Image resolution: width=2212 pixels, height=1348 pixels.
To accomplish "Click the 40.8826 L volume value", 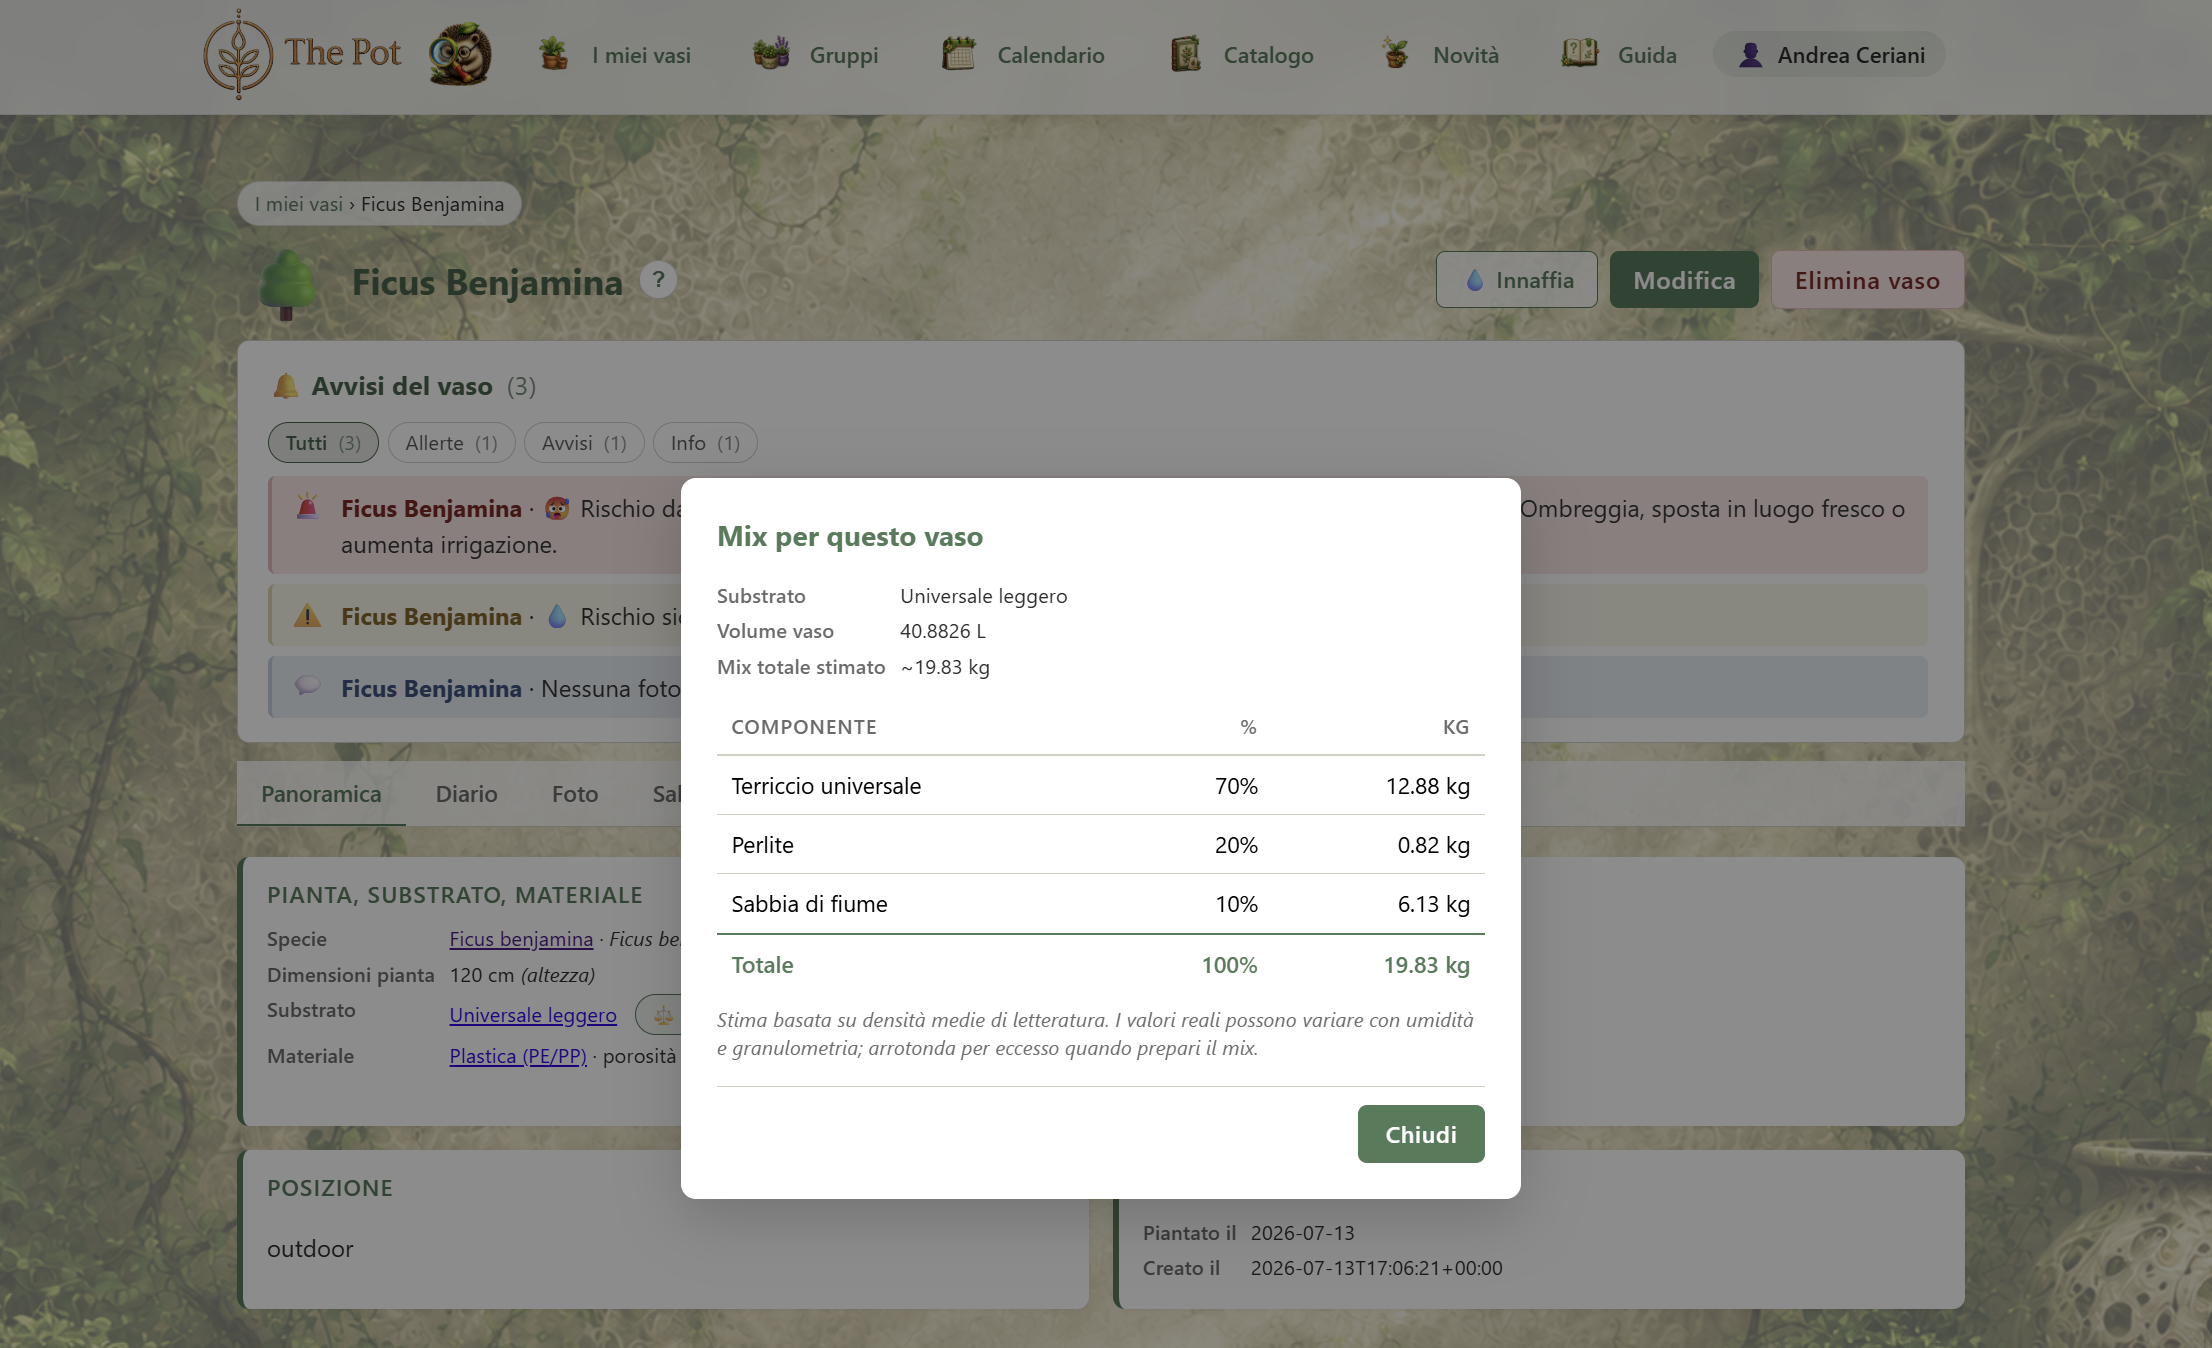I will [942, 631].
